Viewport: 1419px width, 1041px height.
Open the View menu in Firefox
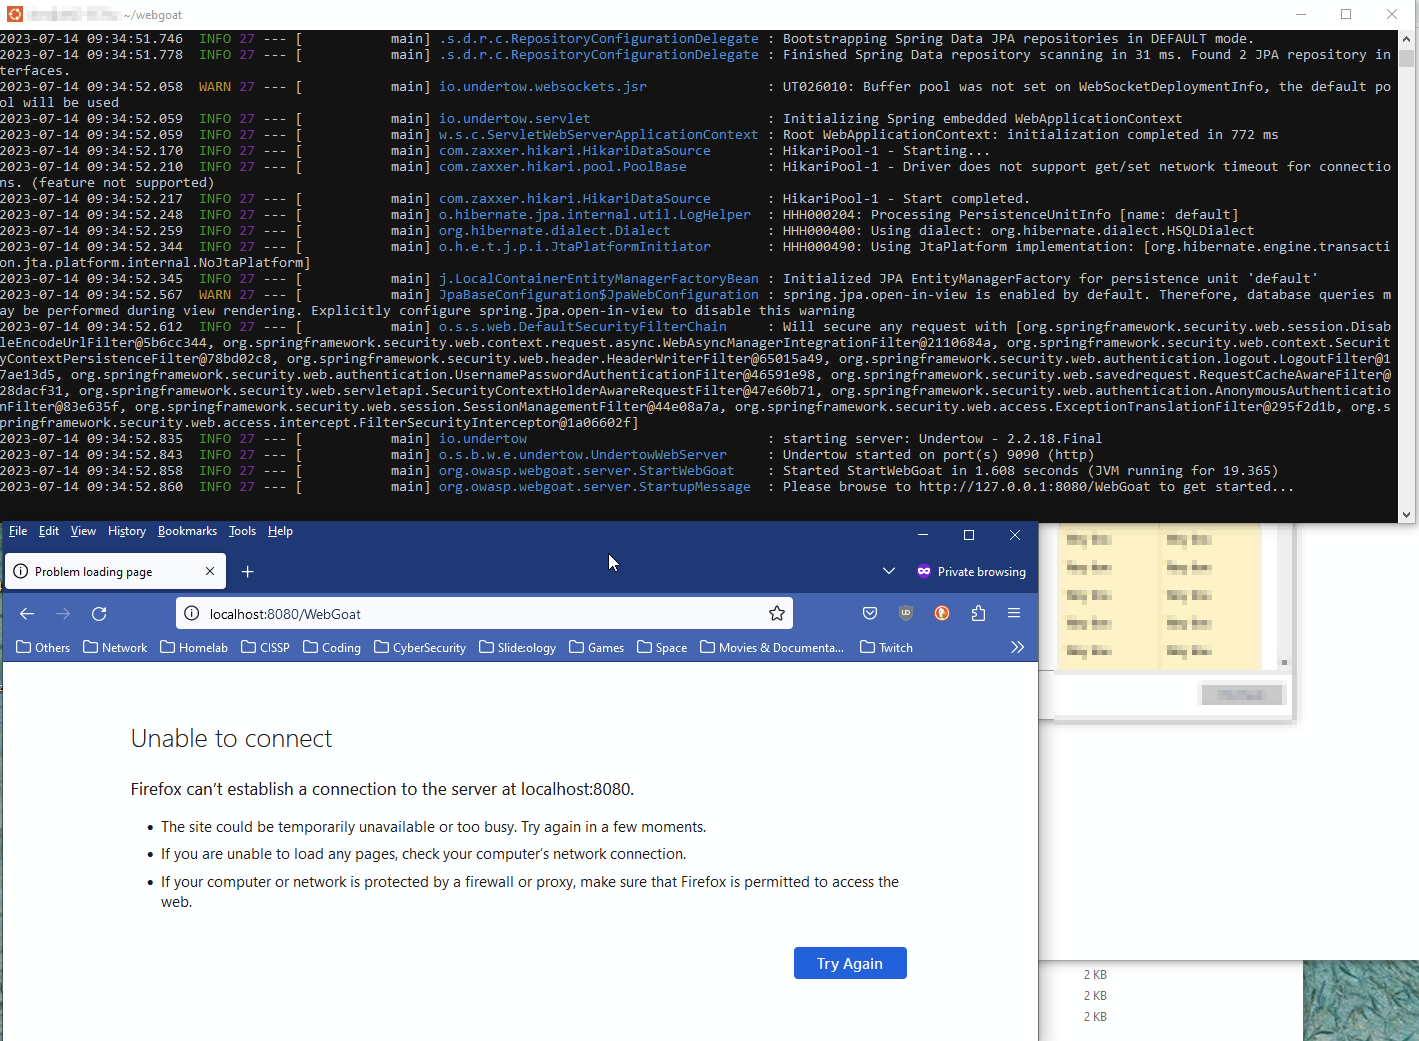coord(83,531)
